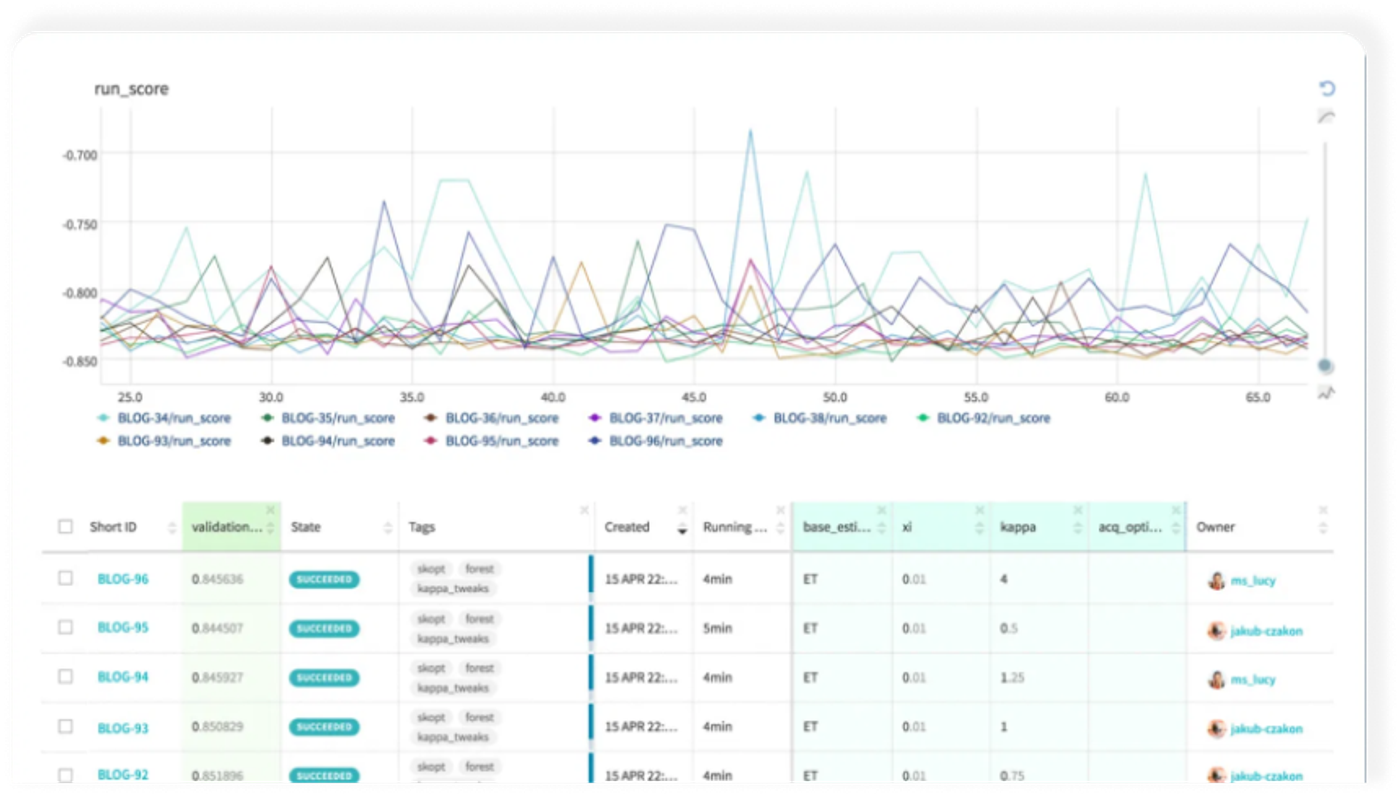1400x795 pixels.
Task: Click kappa value 1.25 in BLOG-94 row
Action: point(1012,678)
